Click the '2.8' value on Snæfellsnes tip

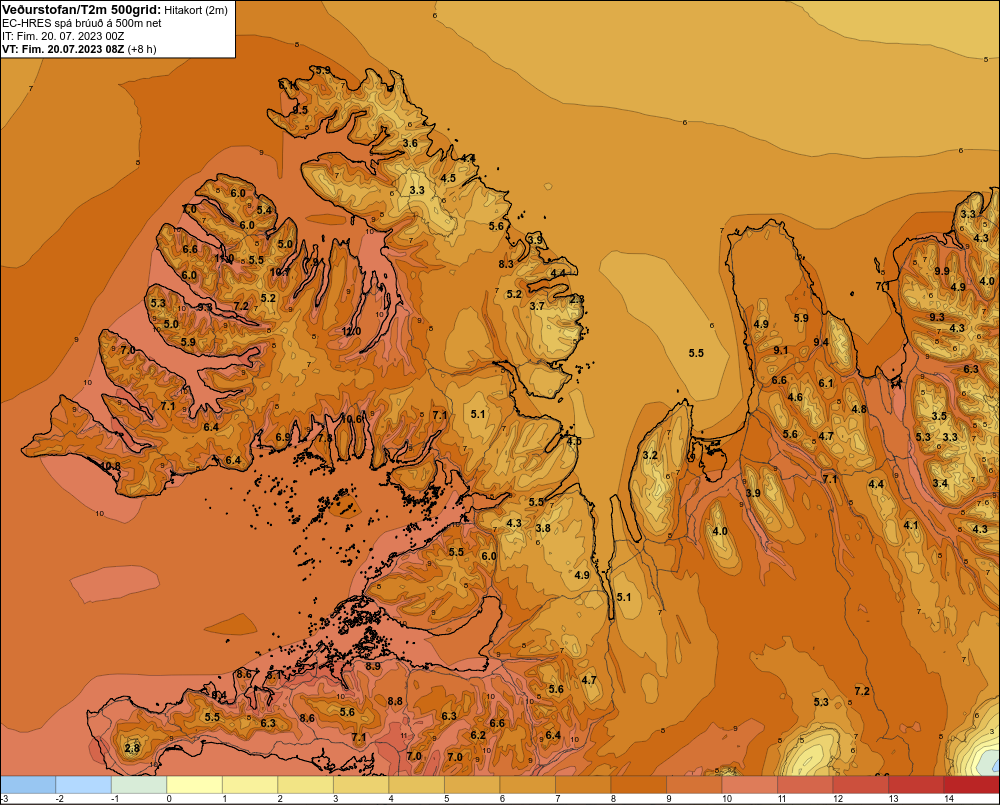coord(132,748)
